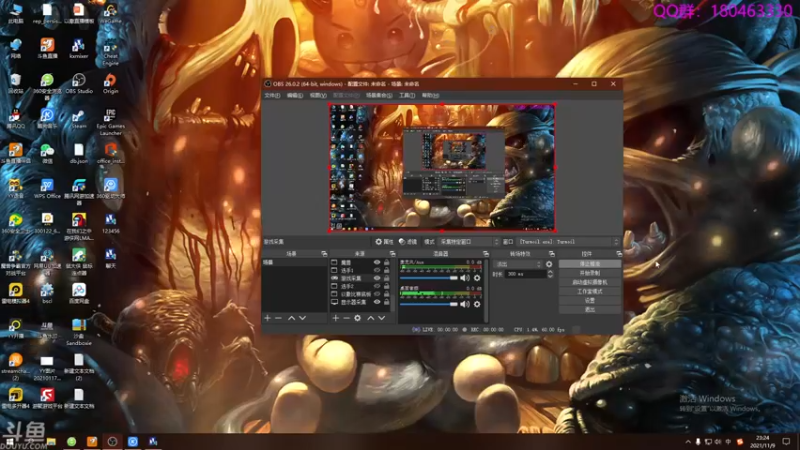Open the 文件 menu

click(272, 95)
